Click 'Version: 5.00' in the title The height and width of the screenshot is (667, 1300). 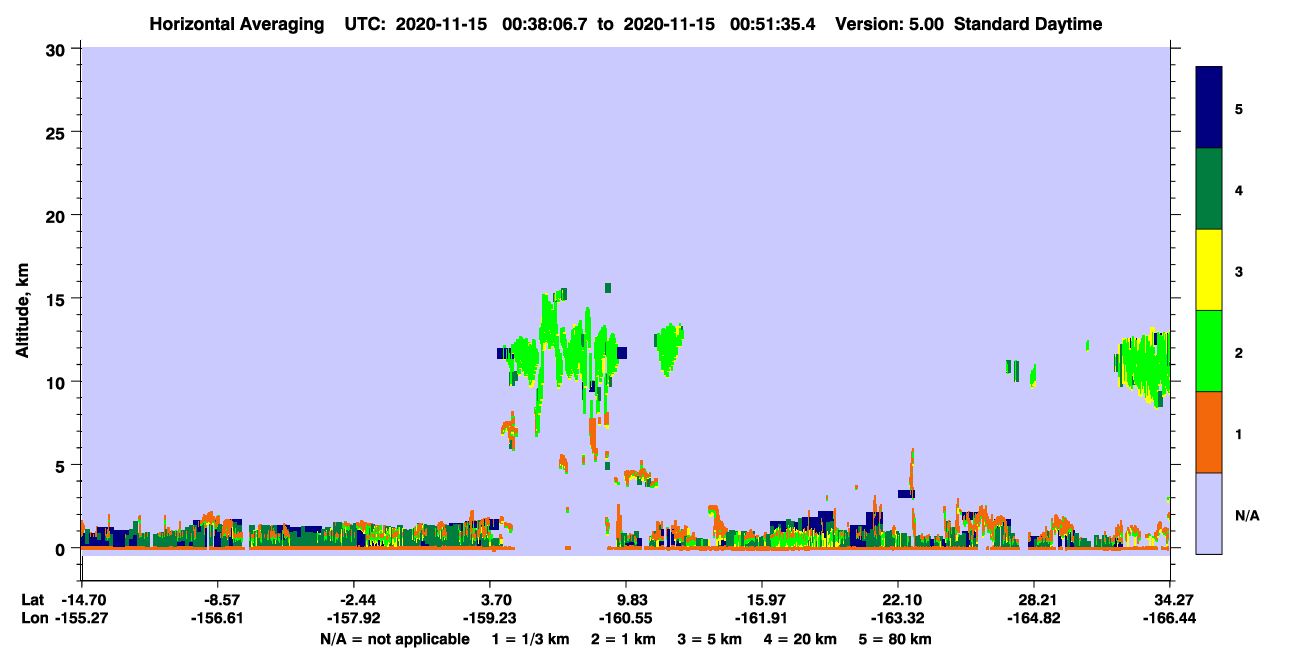click(891, 24)
